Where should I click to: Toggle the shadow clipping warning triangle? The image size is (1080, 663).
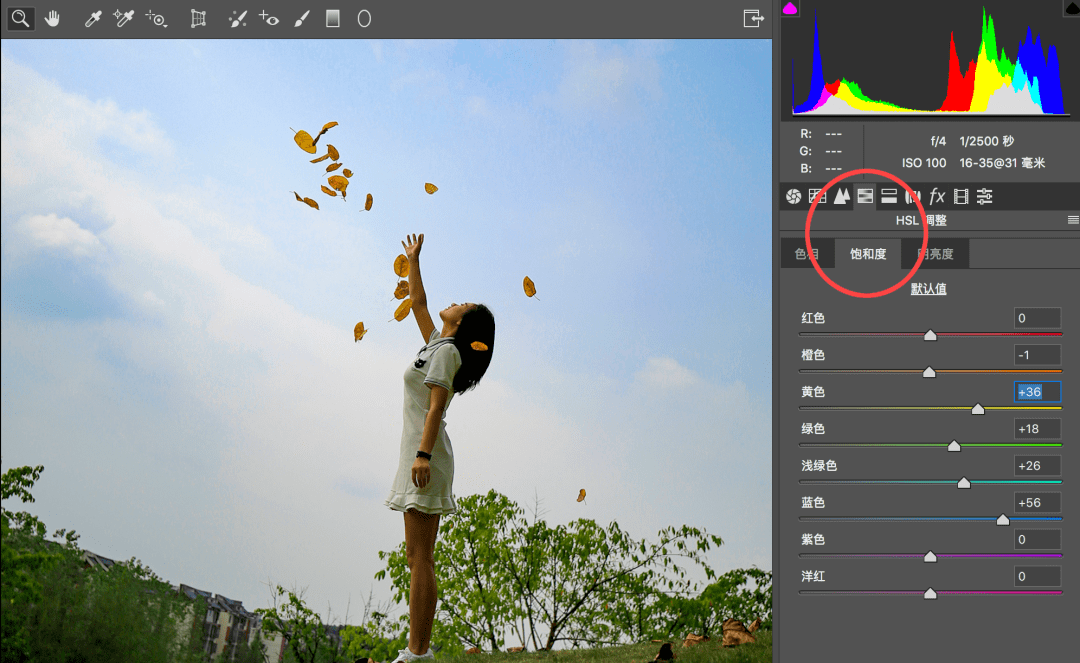coord(790,8)
